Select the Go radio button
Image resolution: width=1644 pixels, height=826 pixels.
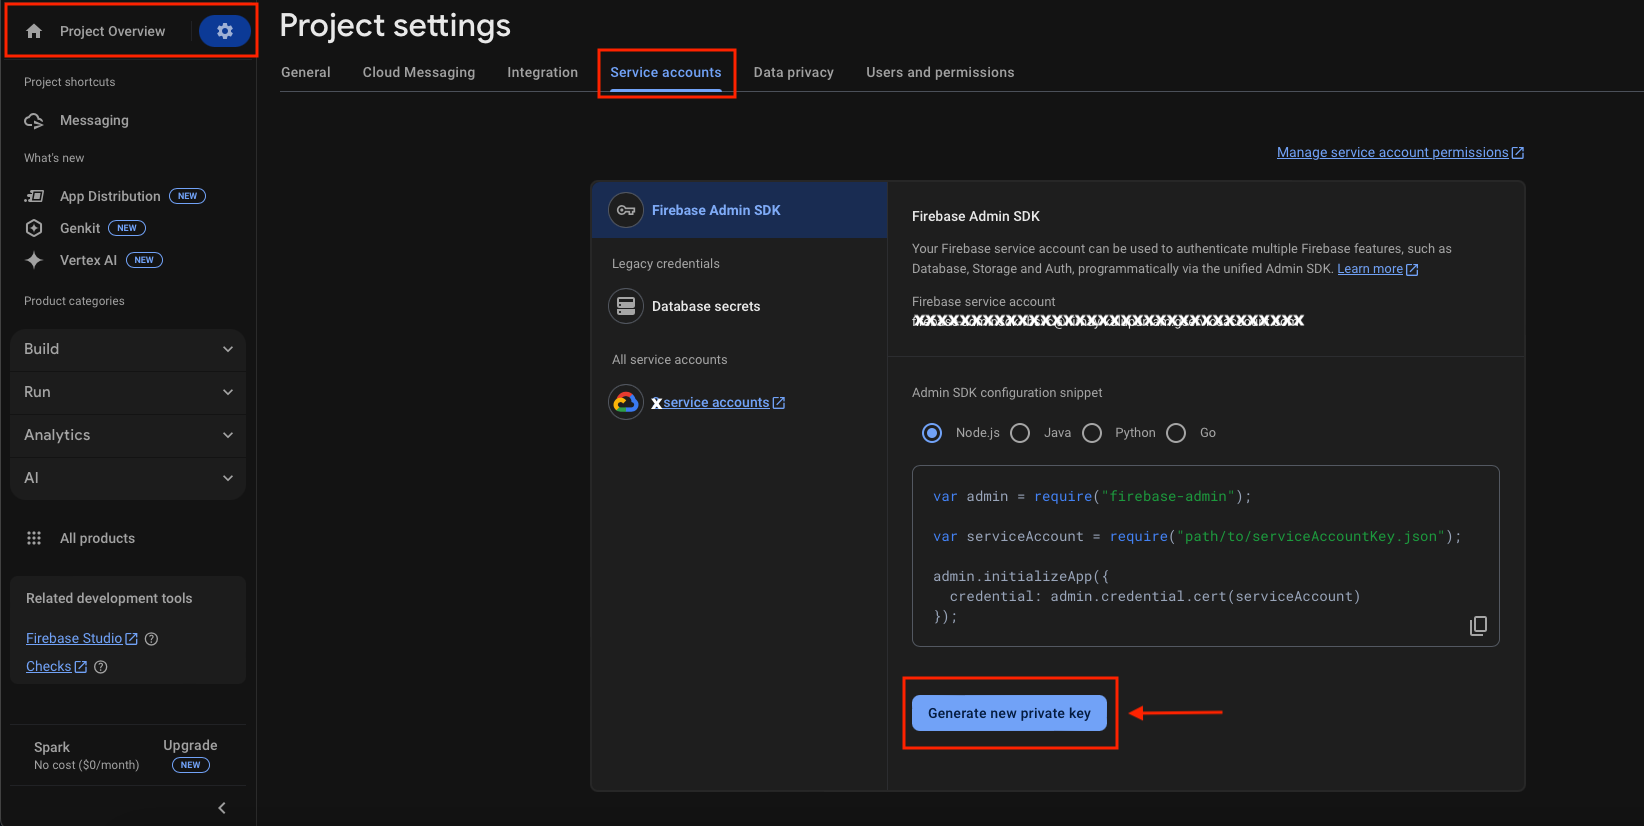1176,433
